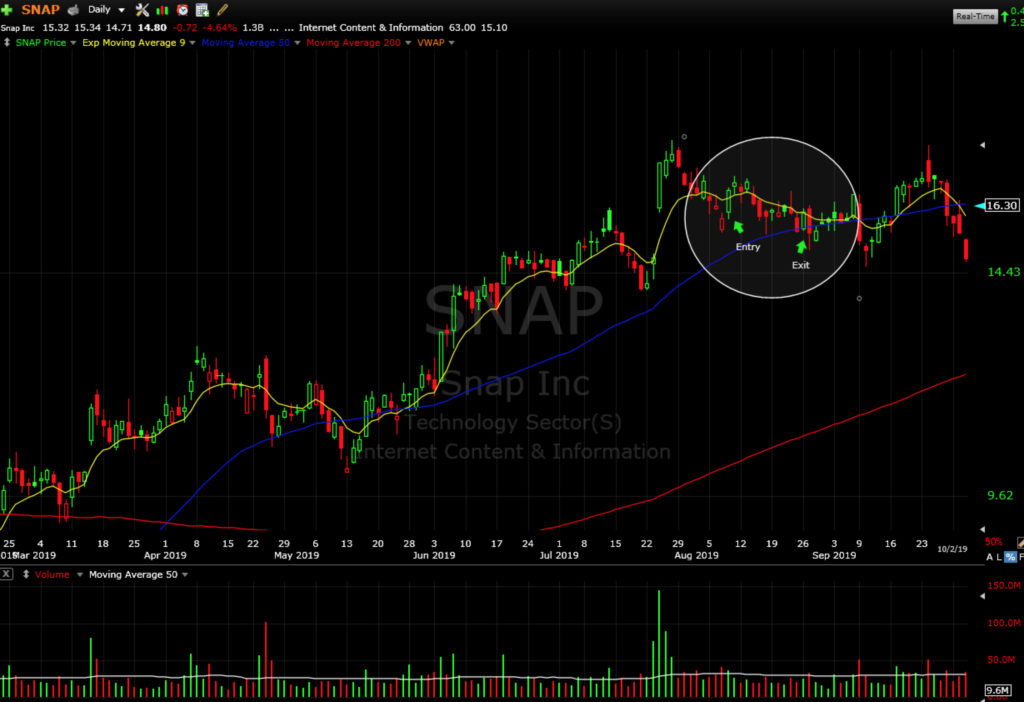Screen dimensions: 1024x702
Task: Click the red alarm clock alert icon
Action: [182, 10]
